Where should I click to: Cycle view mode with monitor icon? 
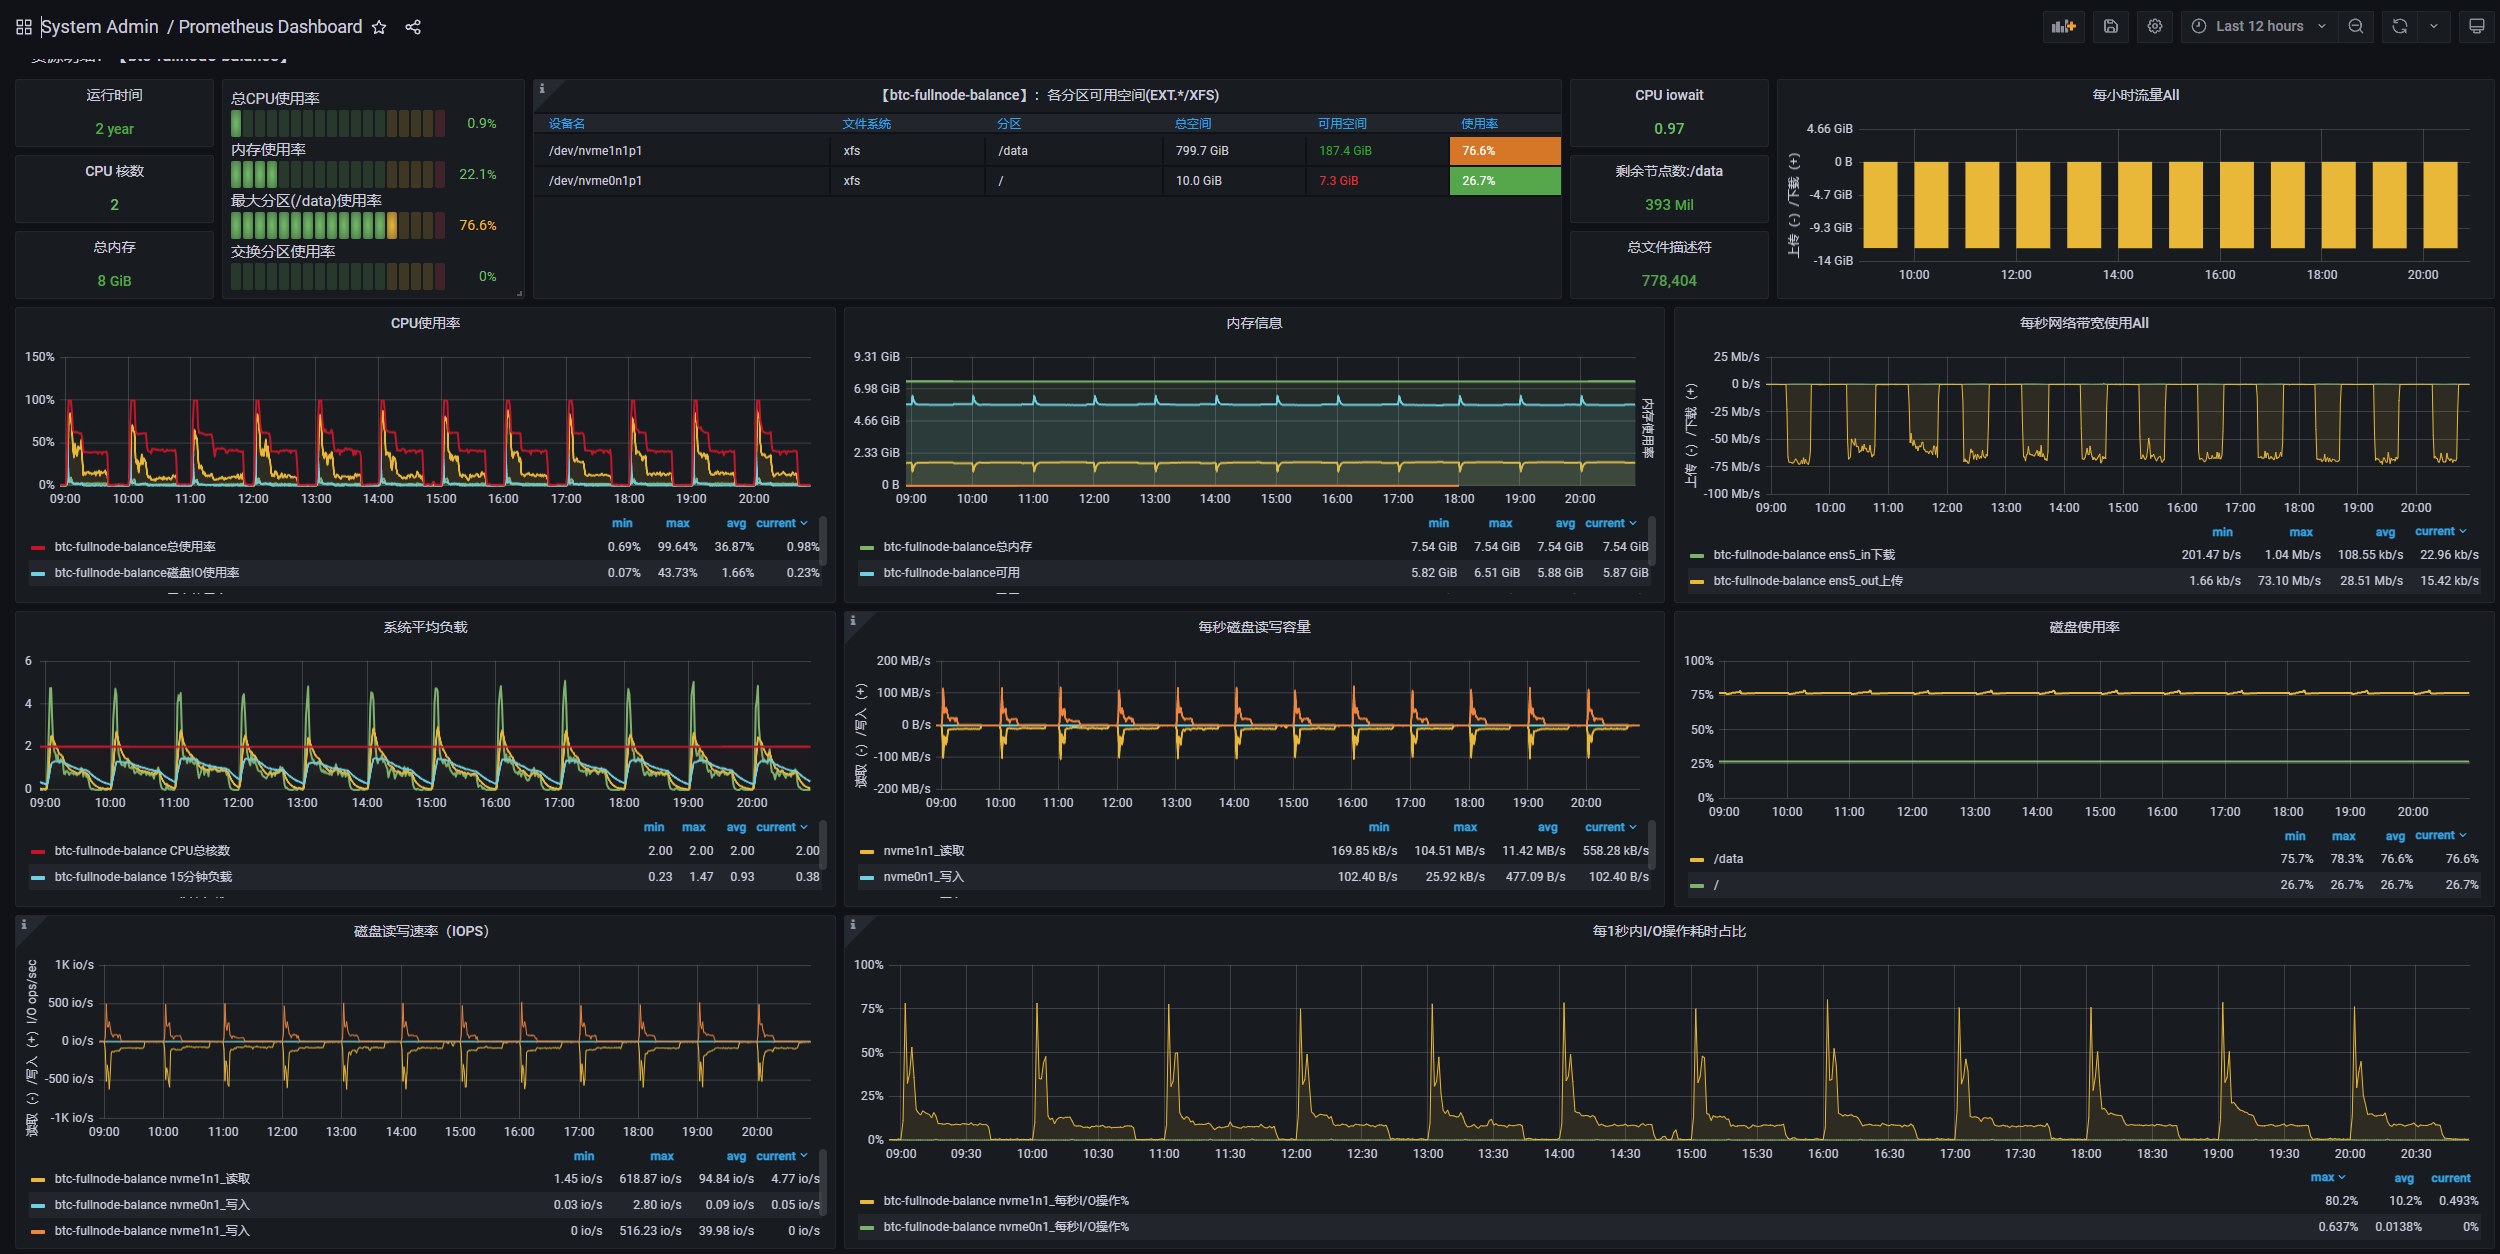pyautogui.click(x=2476, y=27)
